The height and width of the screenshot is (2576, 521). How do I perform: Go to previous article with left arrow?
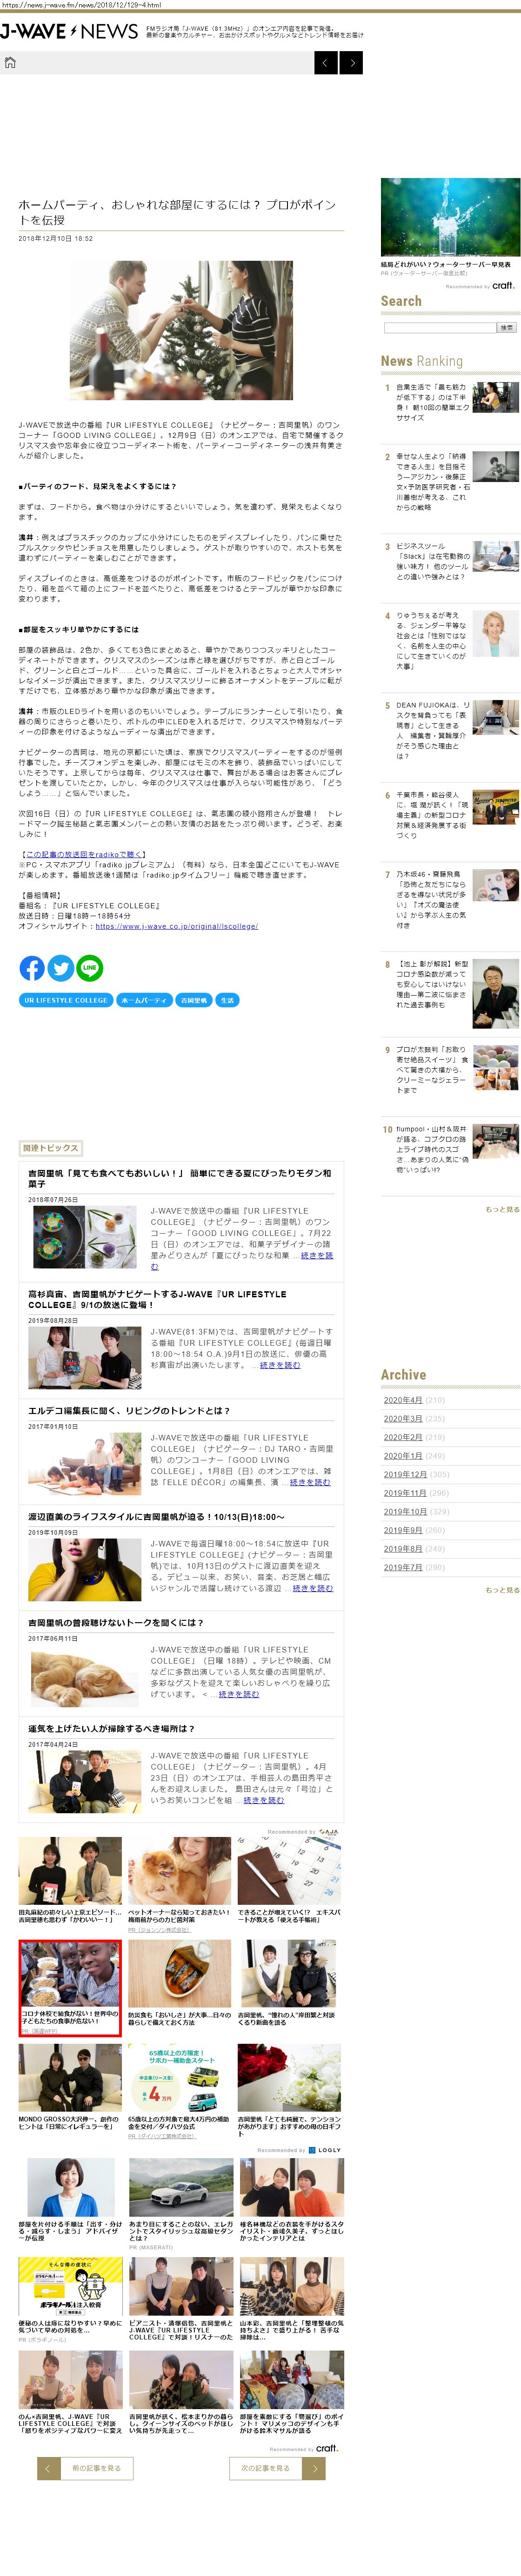[x=326, y=64]
